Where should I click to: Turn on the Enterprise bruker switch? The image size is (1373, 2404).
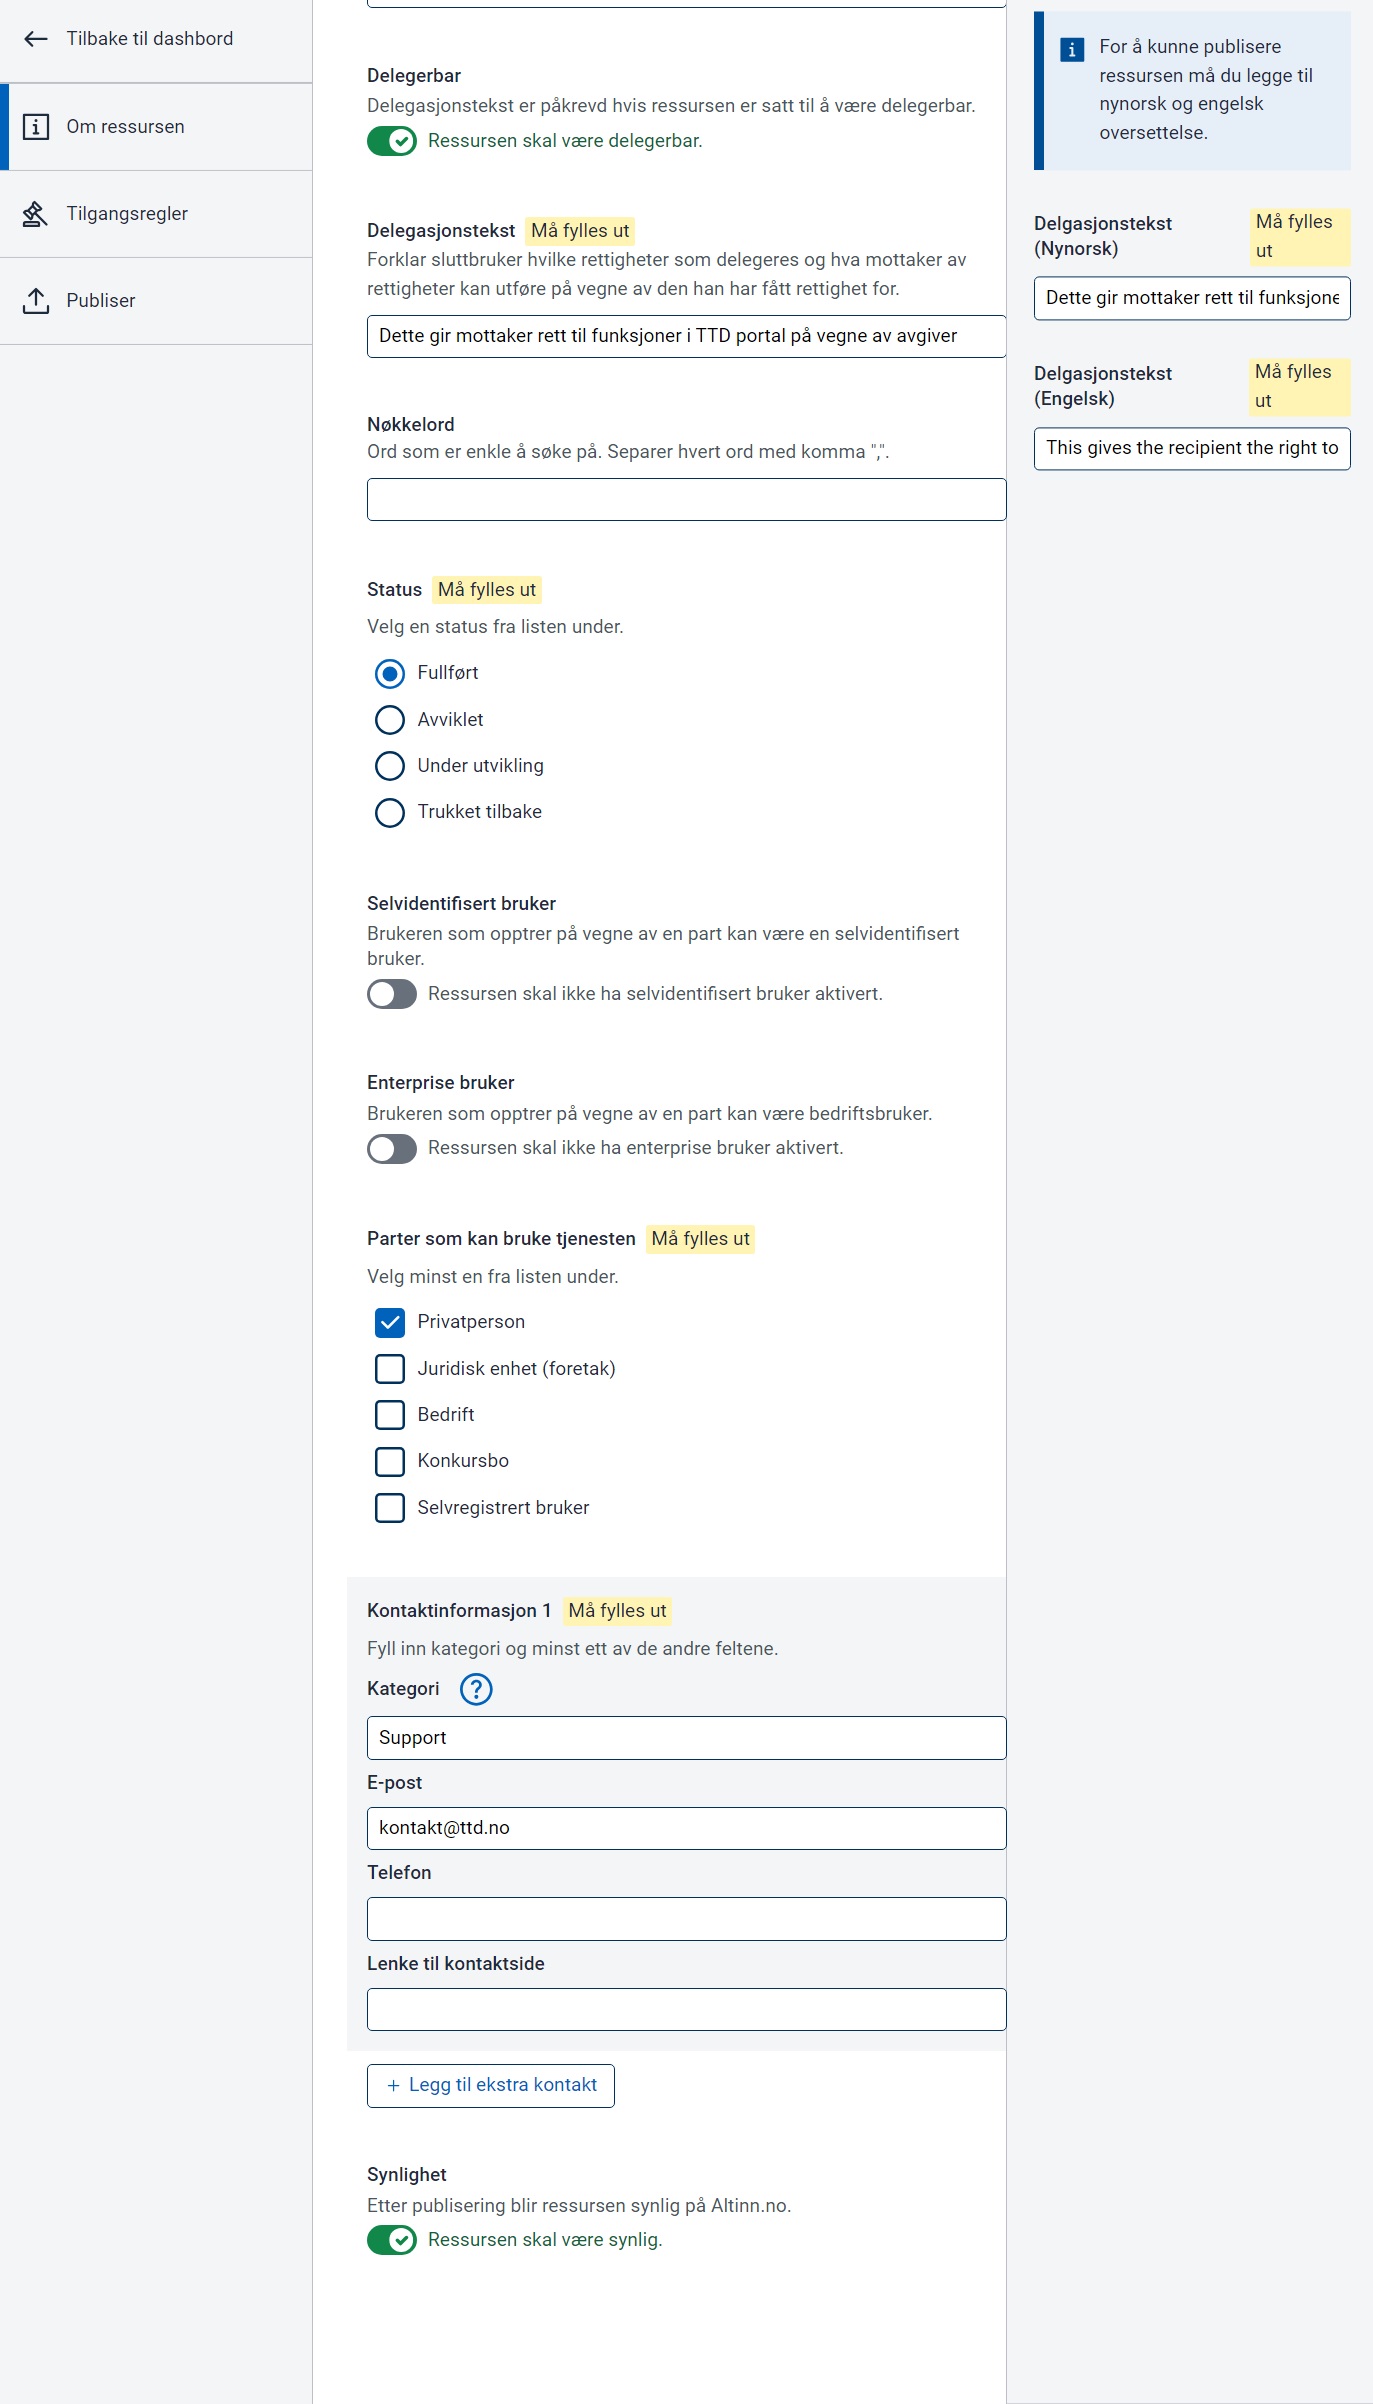[x=392, y=1149]
